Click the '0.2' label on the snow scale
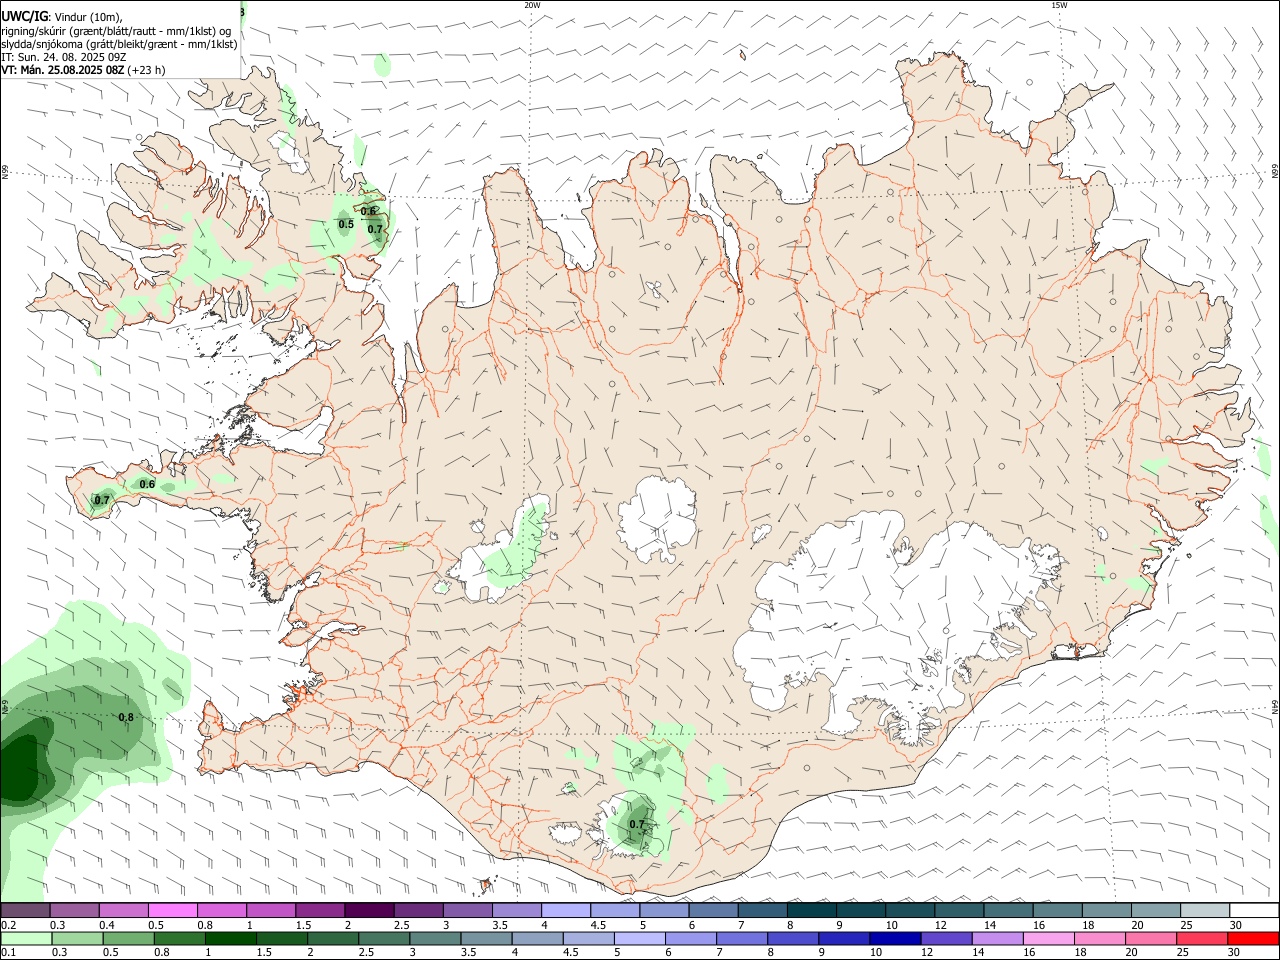 point(8,925)
